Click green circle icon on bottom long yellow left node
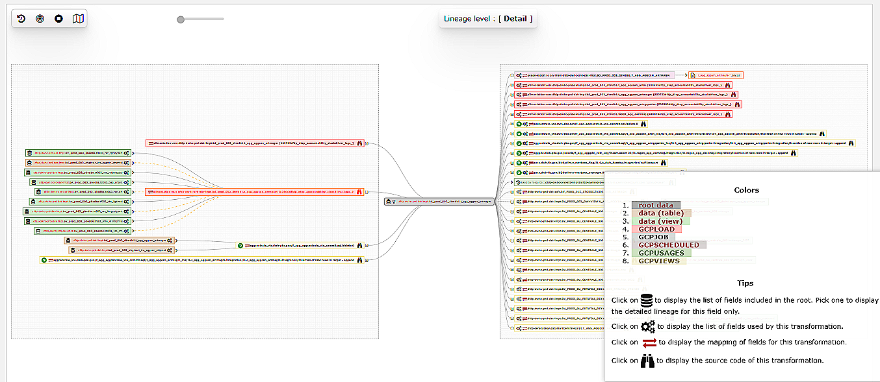 pos(44,260)
